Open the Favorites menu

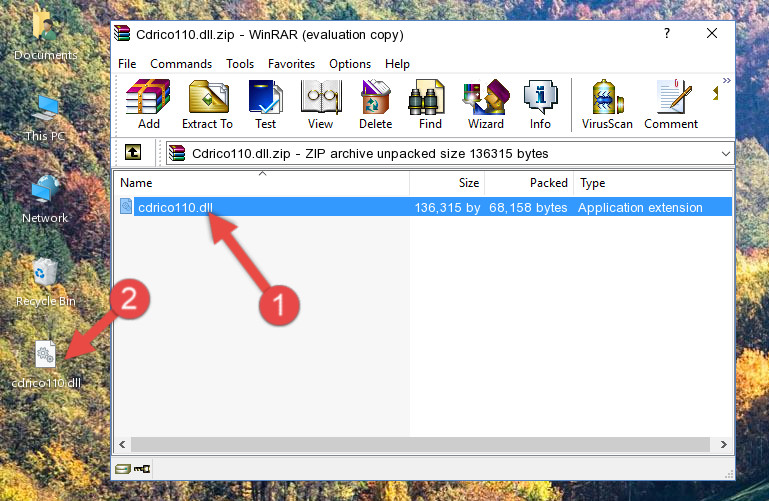click(291, 64)
